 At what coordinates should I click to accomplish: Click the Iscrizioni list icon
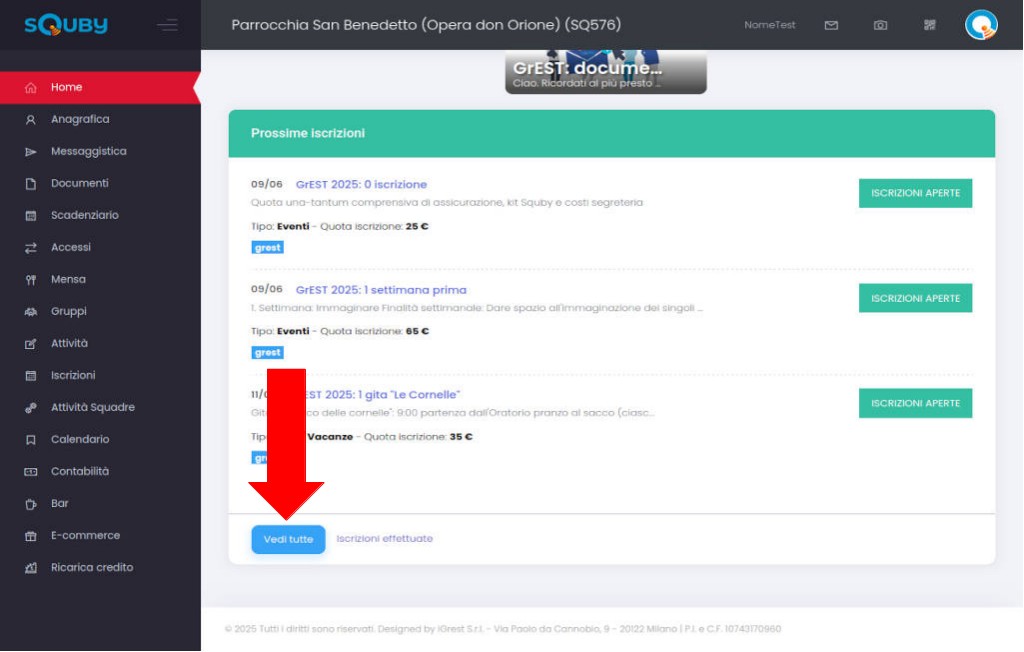(x=31, y=376)
